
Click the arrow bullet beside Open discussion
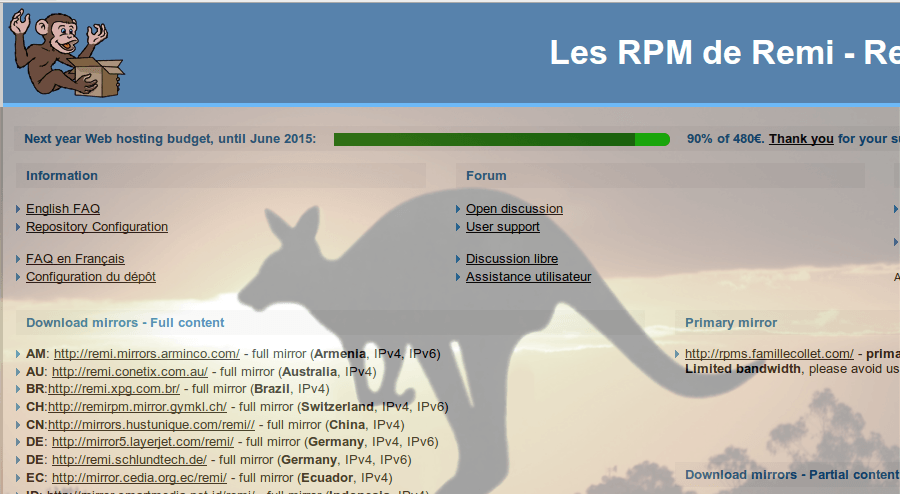(x=458, y=209)
